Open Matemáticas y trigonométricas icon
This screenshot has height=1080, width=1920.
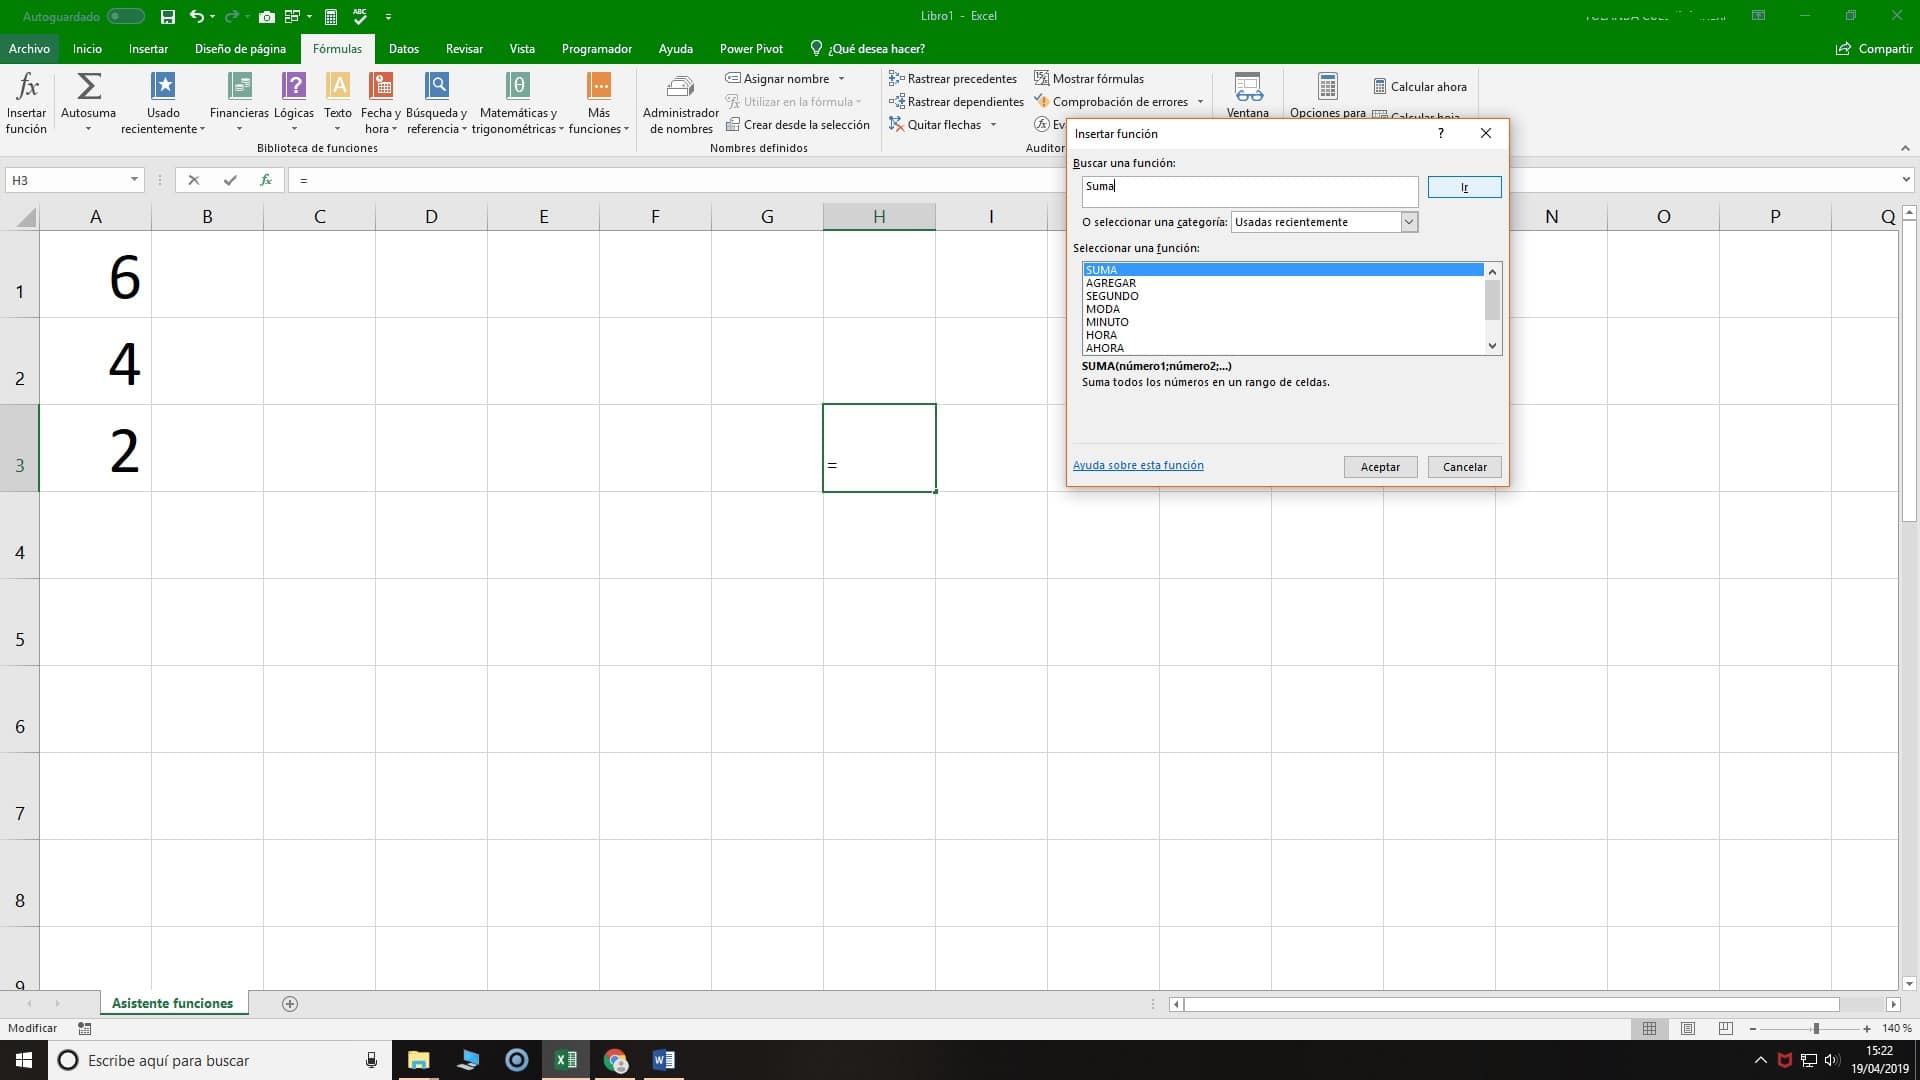click(518, 87)
